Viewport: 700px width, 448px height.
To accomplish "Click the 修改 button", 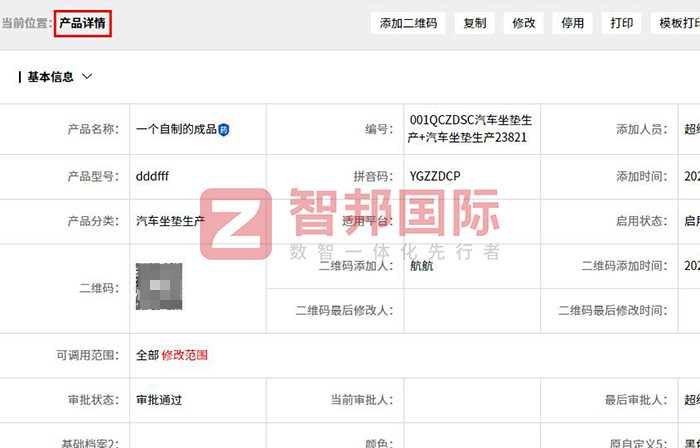I will 523,23.
